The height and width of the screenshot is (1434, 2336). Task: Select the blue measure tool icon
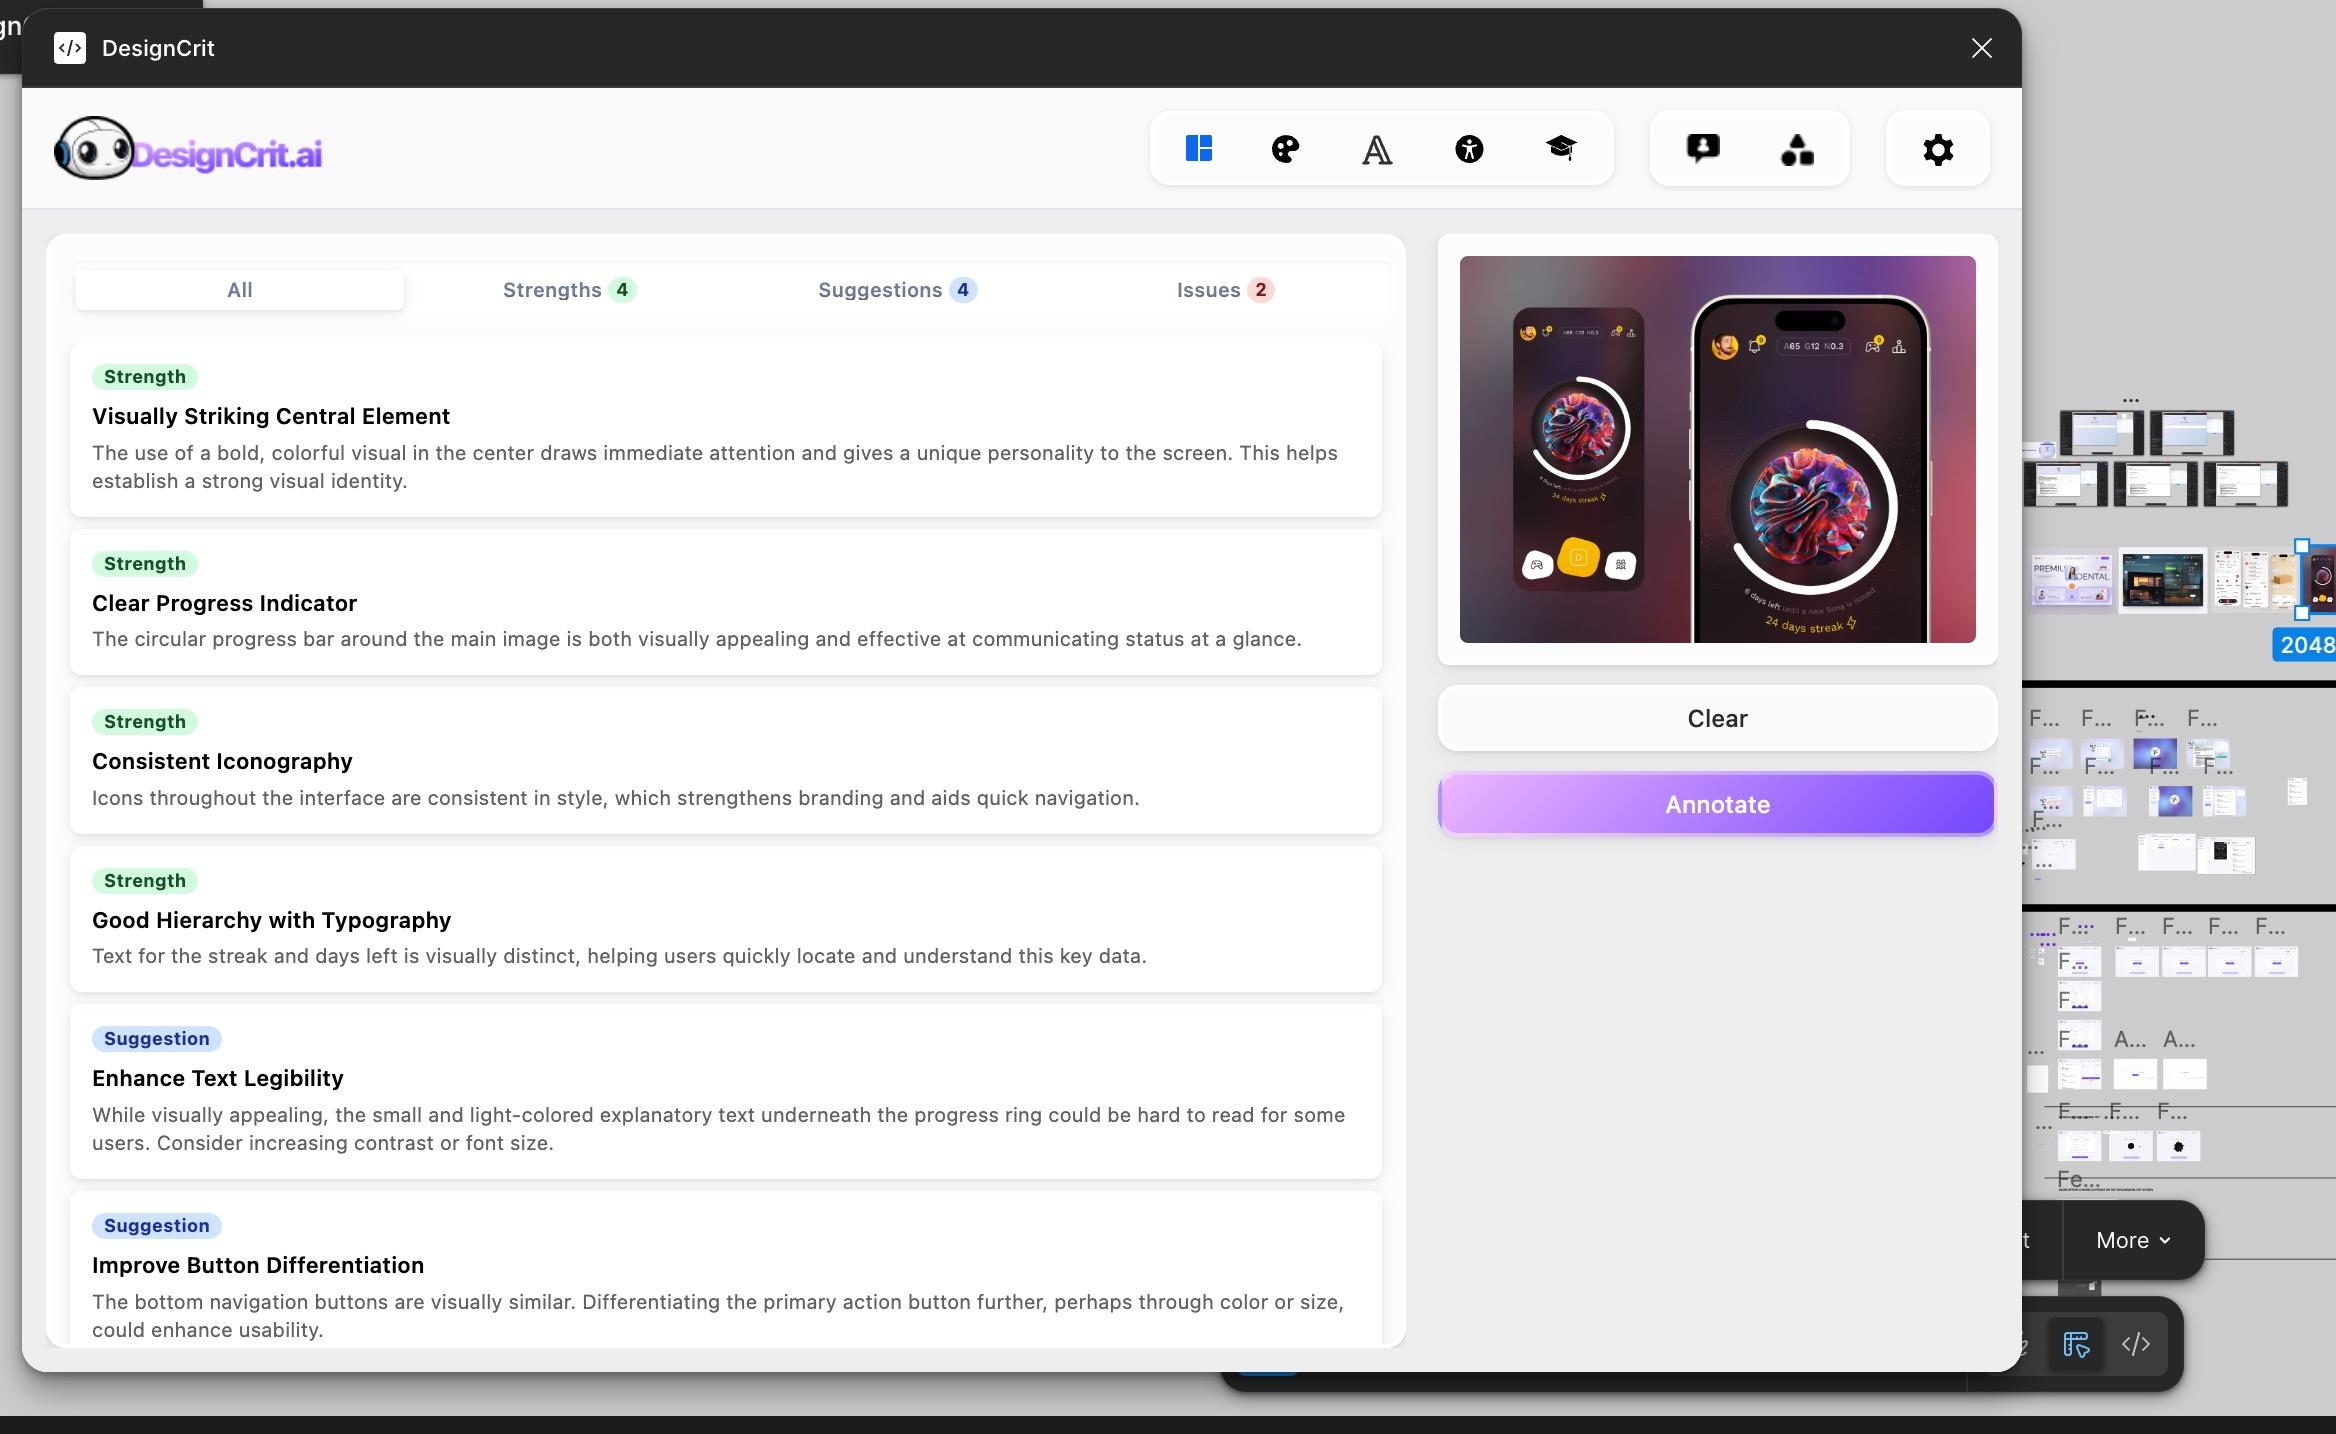click(2075, 1344)
